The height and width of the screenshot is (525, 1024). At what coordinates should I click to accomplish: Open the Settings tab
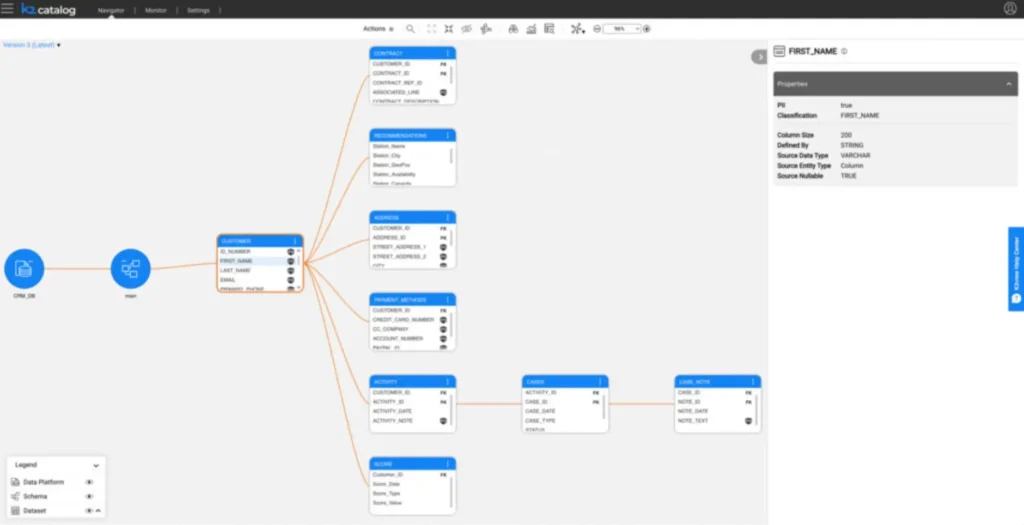tap(198, 10)
